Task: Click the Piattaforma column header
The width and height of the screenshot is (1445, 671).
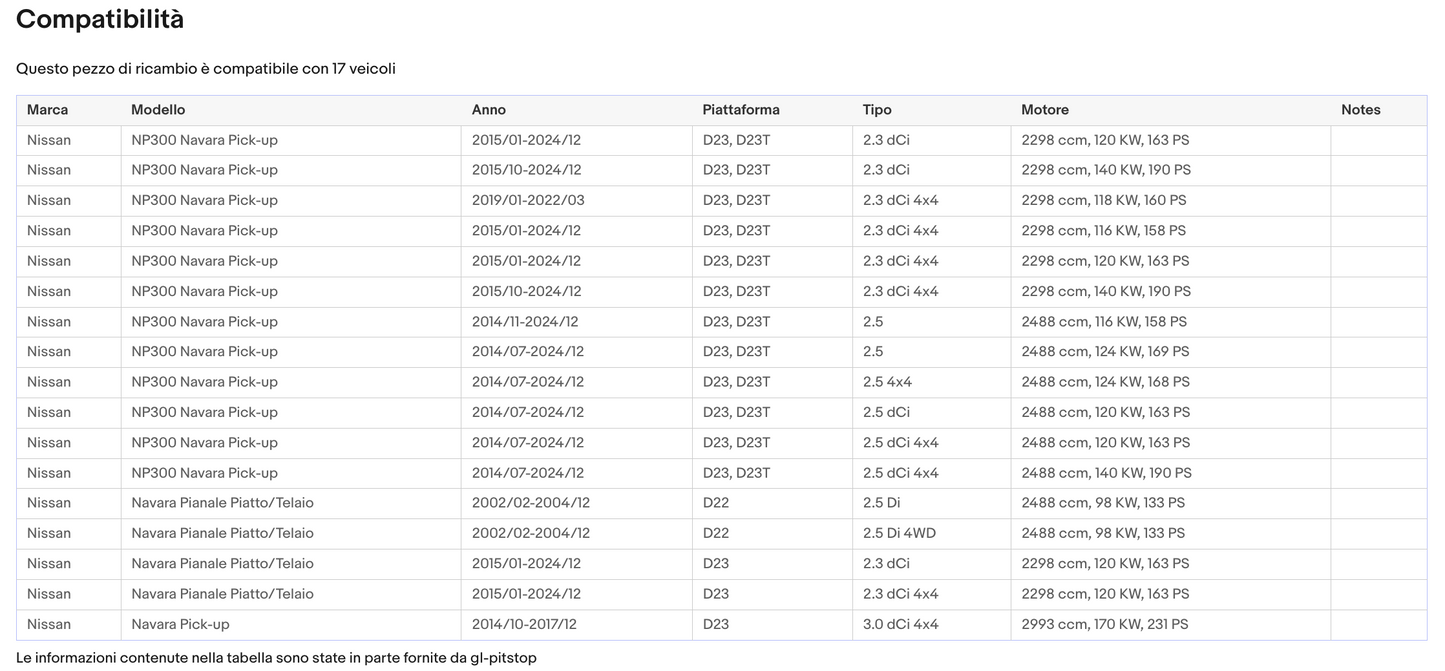Action: coord(740,110)
